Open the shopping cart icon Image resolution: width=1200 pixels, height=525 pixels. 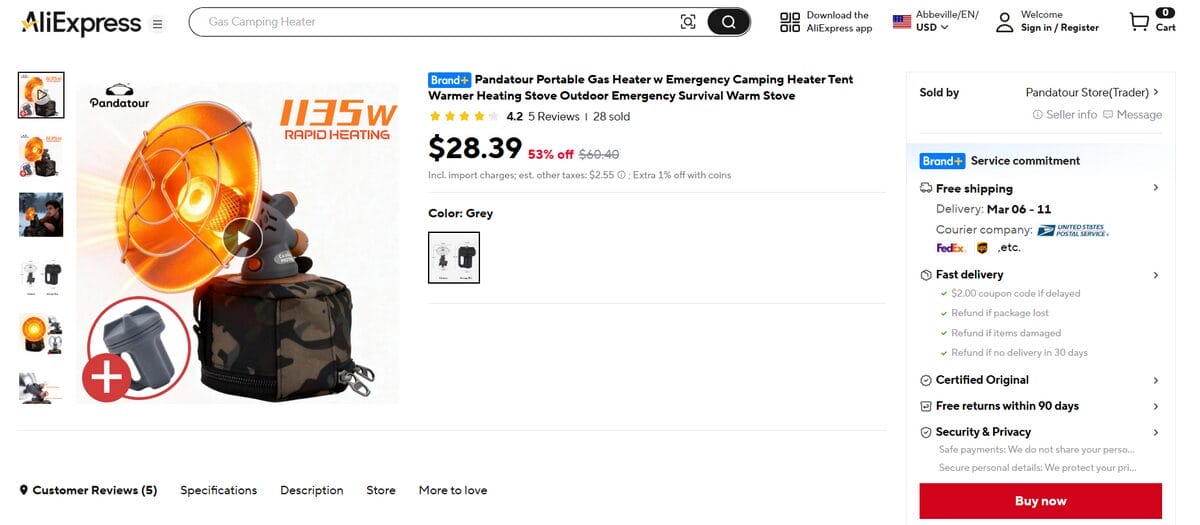point(1139,22)
